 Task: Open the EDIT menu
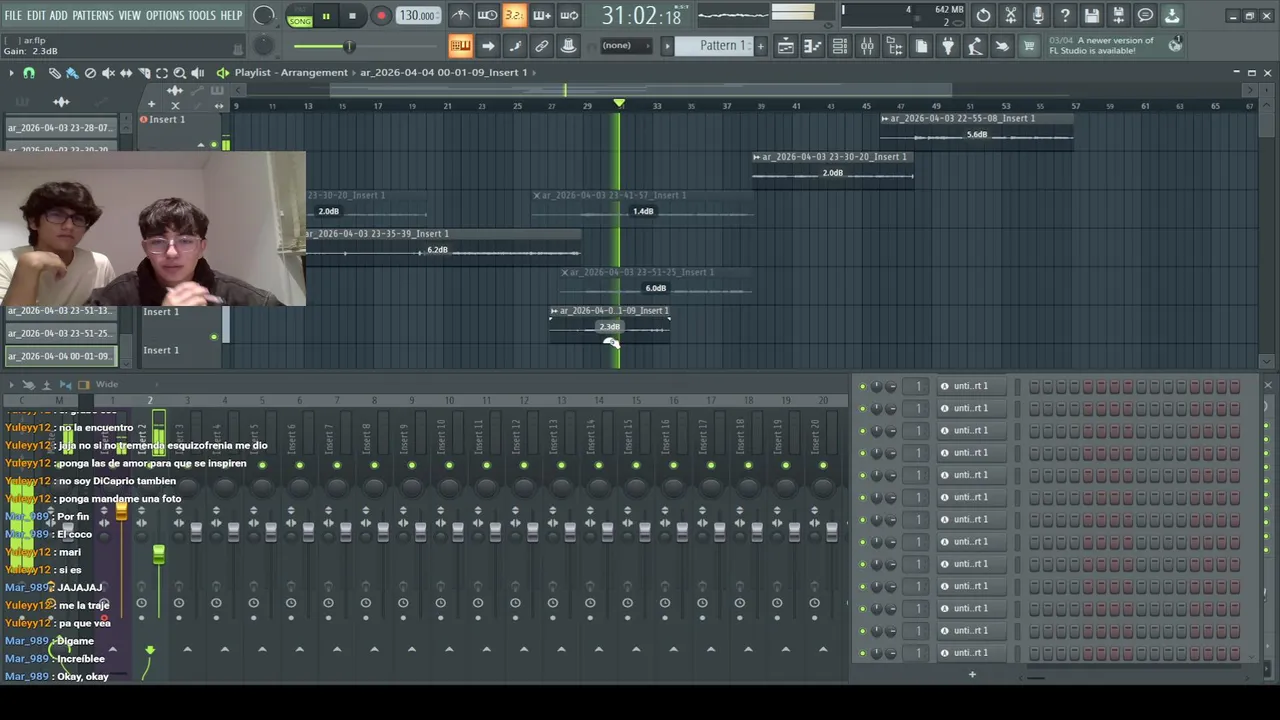36,16
